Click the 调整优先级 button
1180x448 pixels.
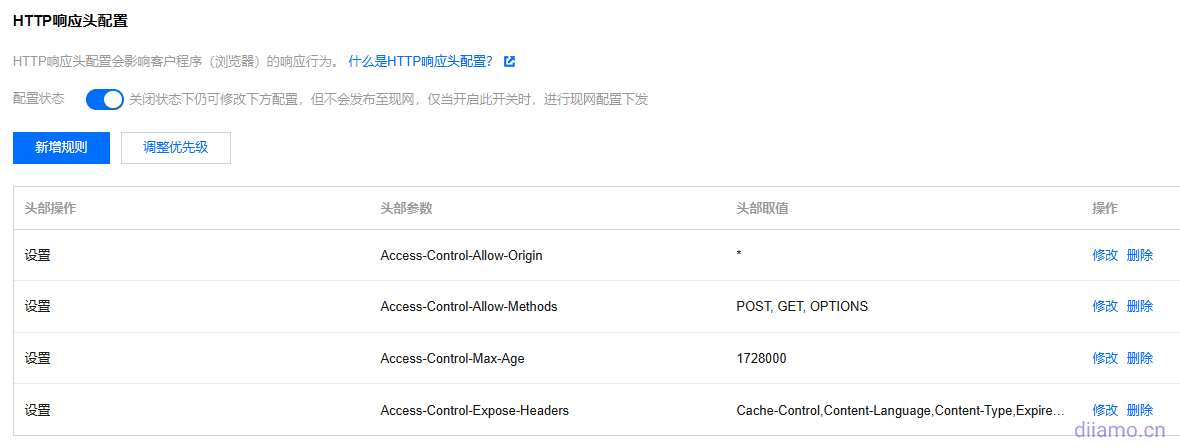click(175, 147)
